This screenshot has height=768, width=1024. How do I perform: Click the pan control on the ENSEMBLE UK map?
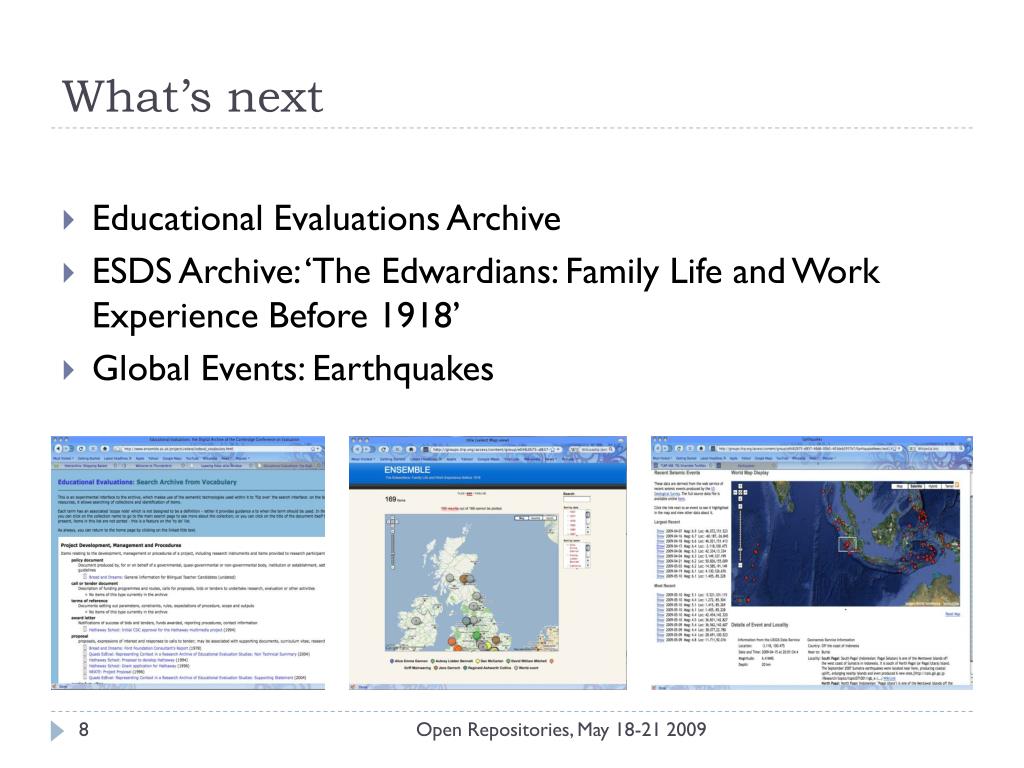pos(392,522)
